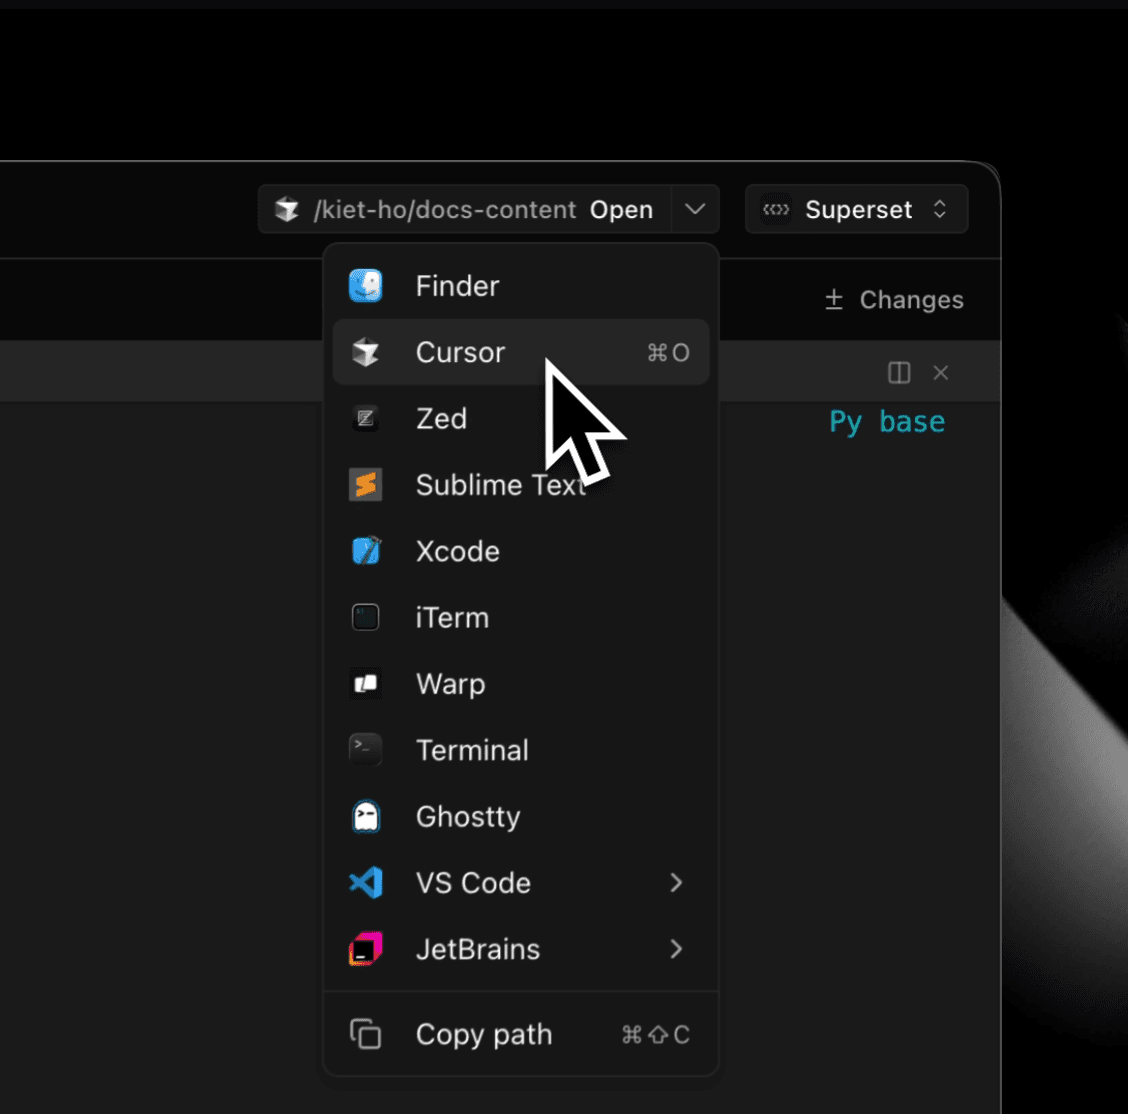Click the Cursor cube icon in menu
This screenshot has width=1128, height=1114.
365,352
